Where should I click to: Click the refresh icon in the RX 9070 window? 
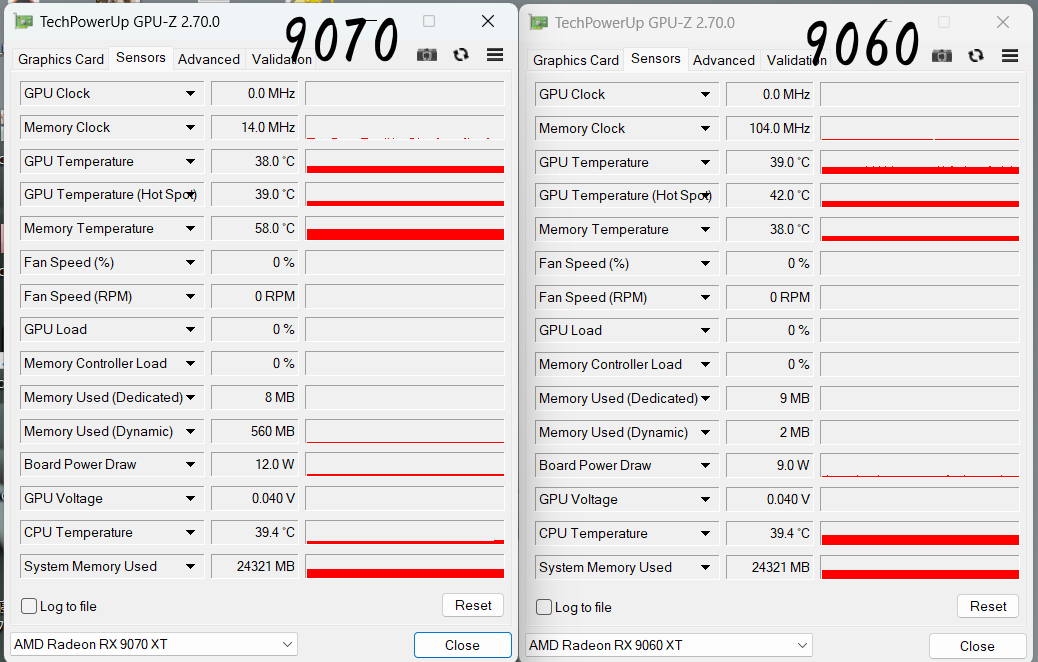click(x=461, y=54)
